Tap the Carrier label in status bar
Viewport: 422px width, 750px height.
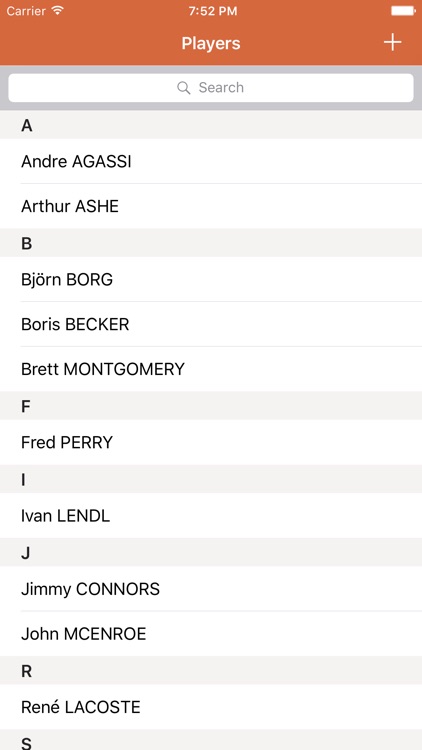(x=26, y=11)
